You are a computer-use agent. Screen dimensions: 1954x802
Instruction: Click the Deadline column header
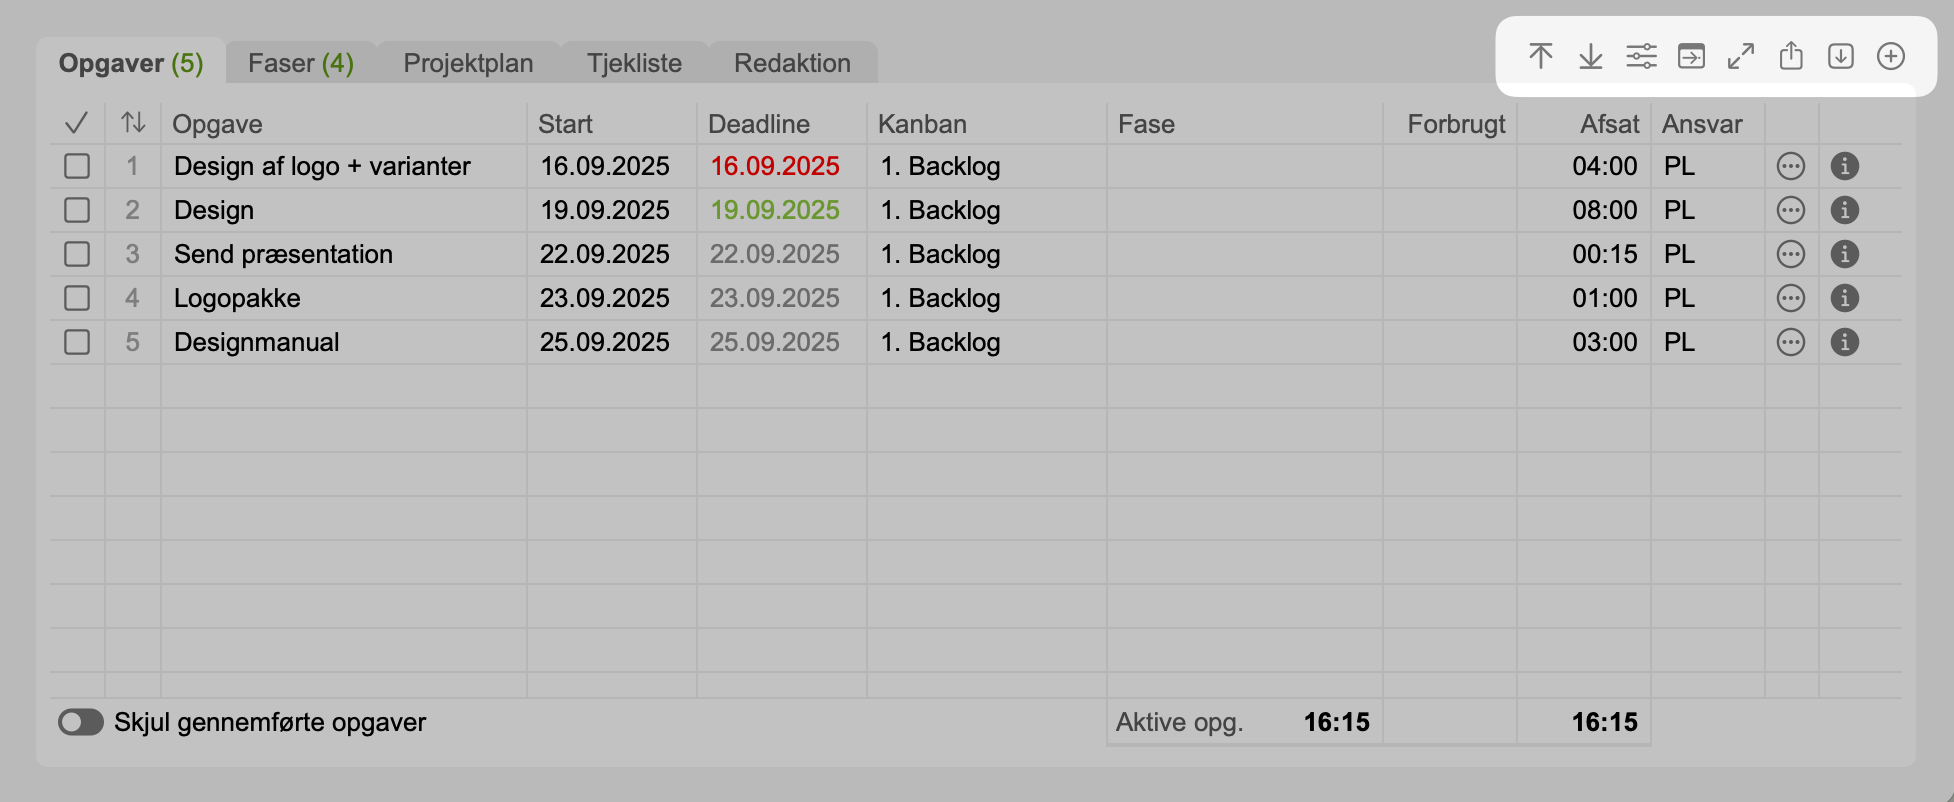click(759, 124)
